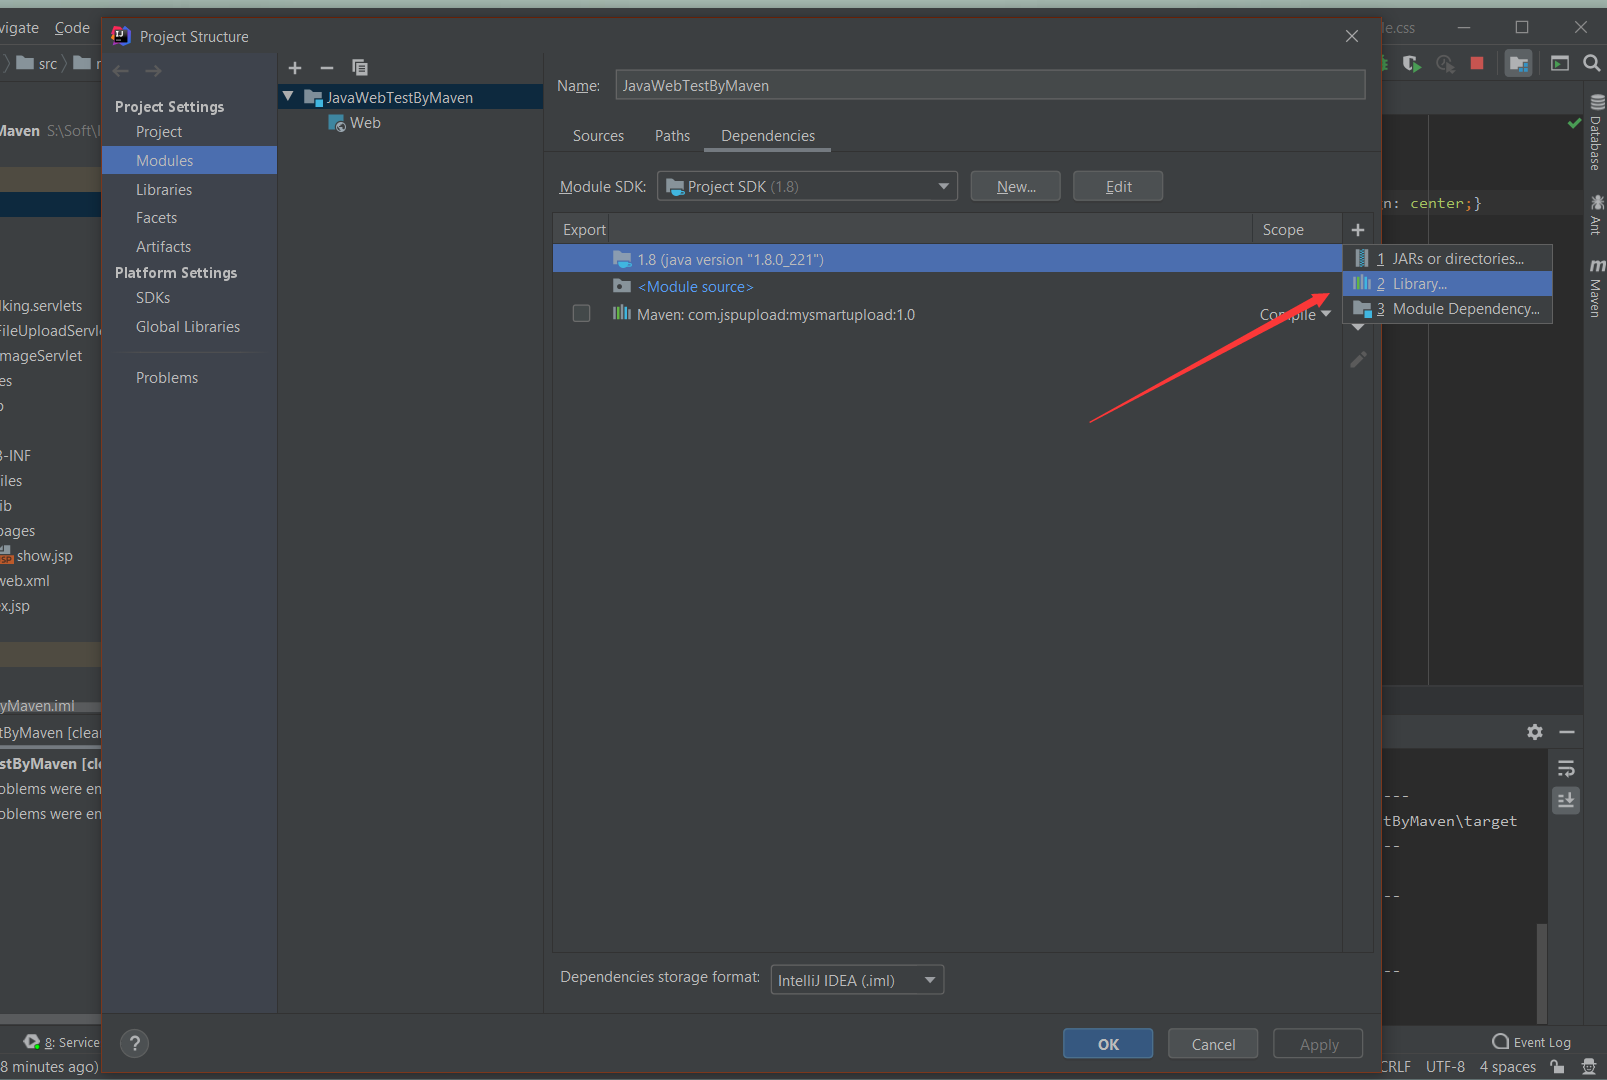Switch to the Dependencies tab
This screenshot has width=1607, height=1080.
(x=768, y=136)
